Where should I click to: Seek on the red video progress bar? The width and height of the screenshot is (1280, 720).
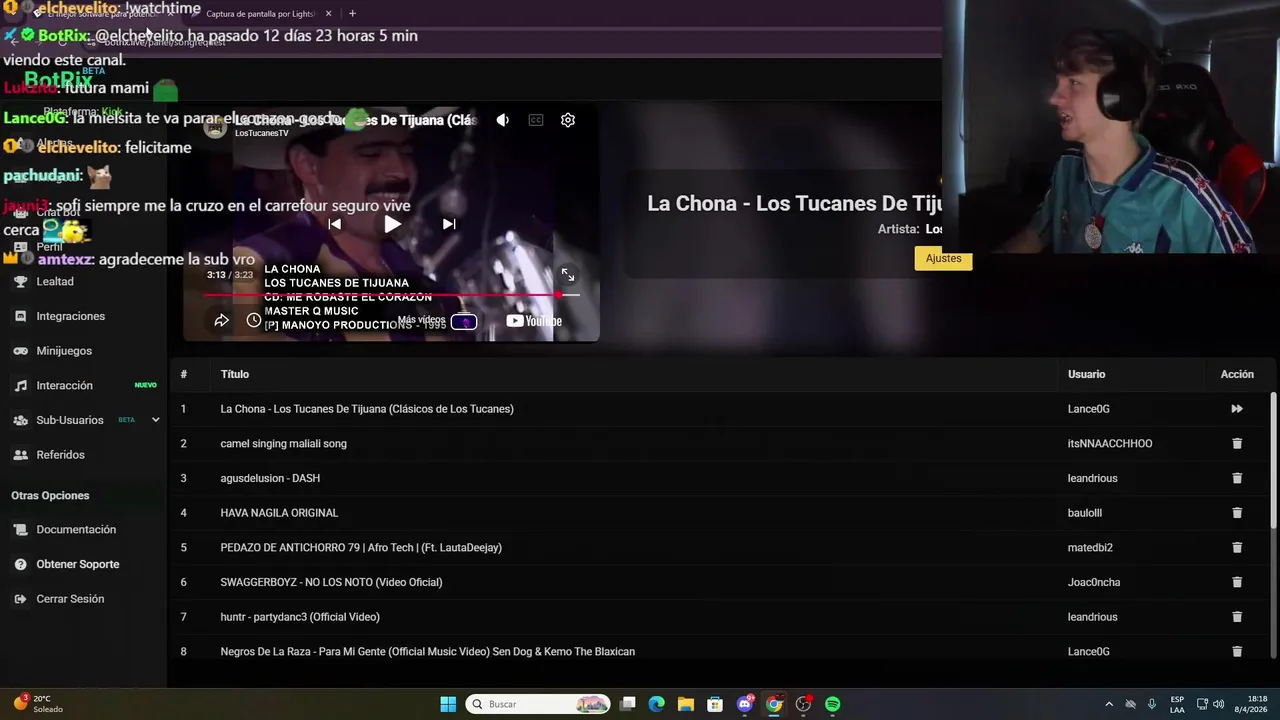click(x=391, y=295)
